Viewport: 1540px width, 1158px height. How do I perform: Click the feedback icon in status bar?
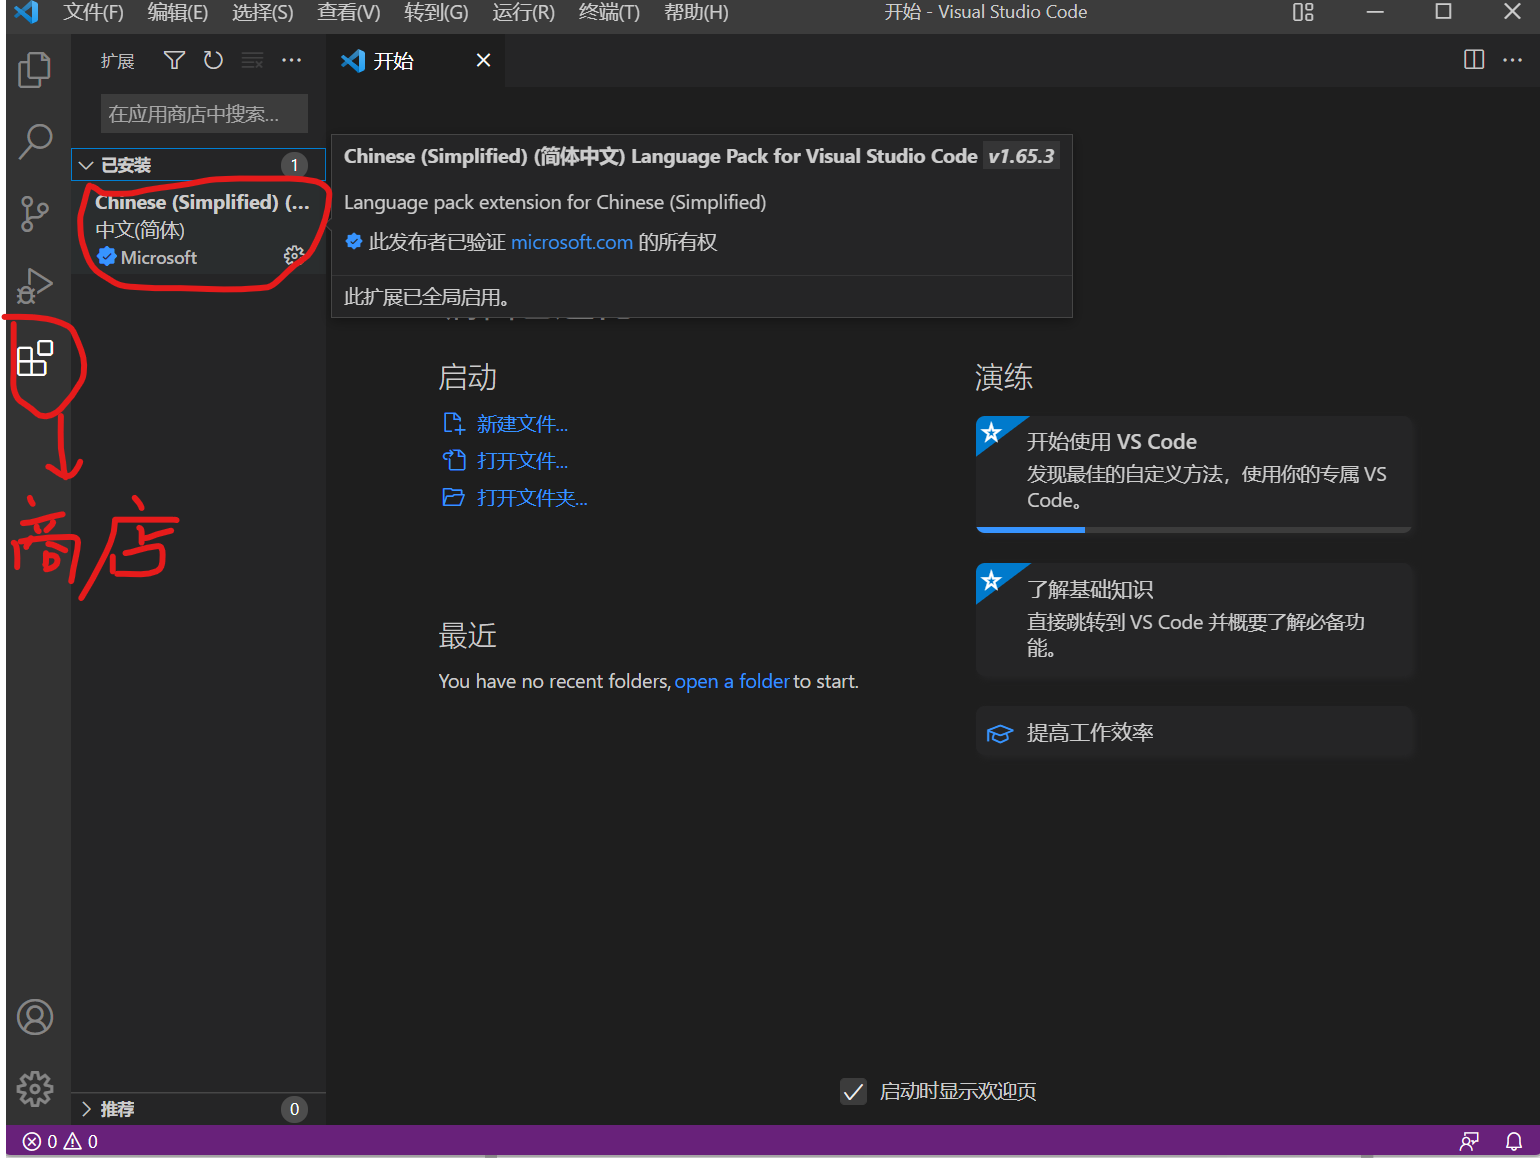pos(1469,1141)
